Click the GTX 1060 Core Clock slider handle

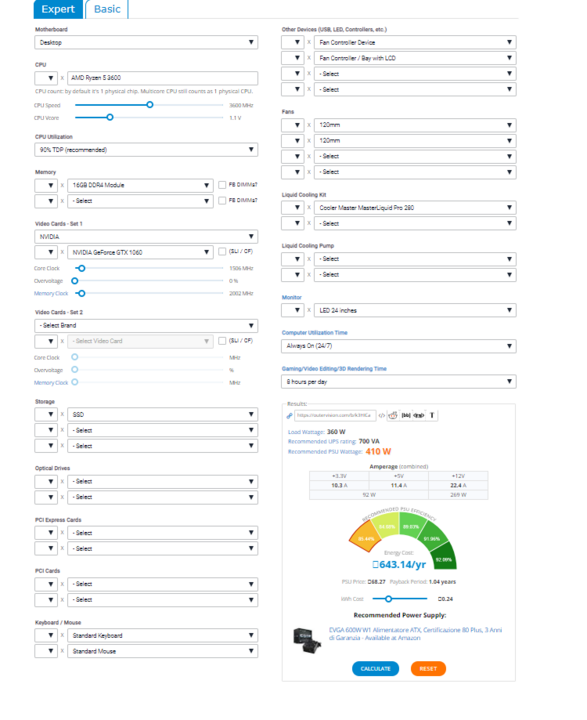tap(82, 268)
